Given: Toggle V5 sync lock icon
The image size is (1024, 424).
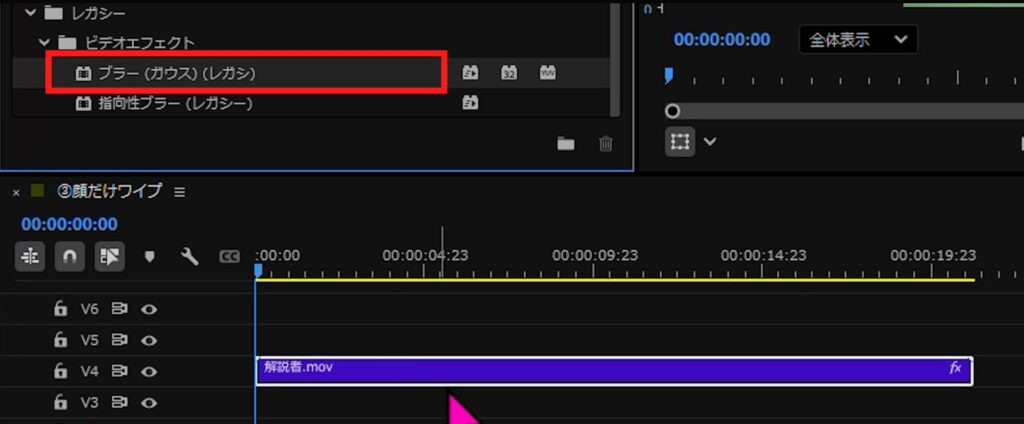Looking at the screenshot, I should (120, 340).
